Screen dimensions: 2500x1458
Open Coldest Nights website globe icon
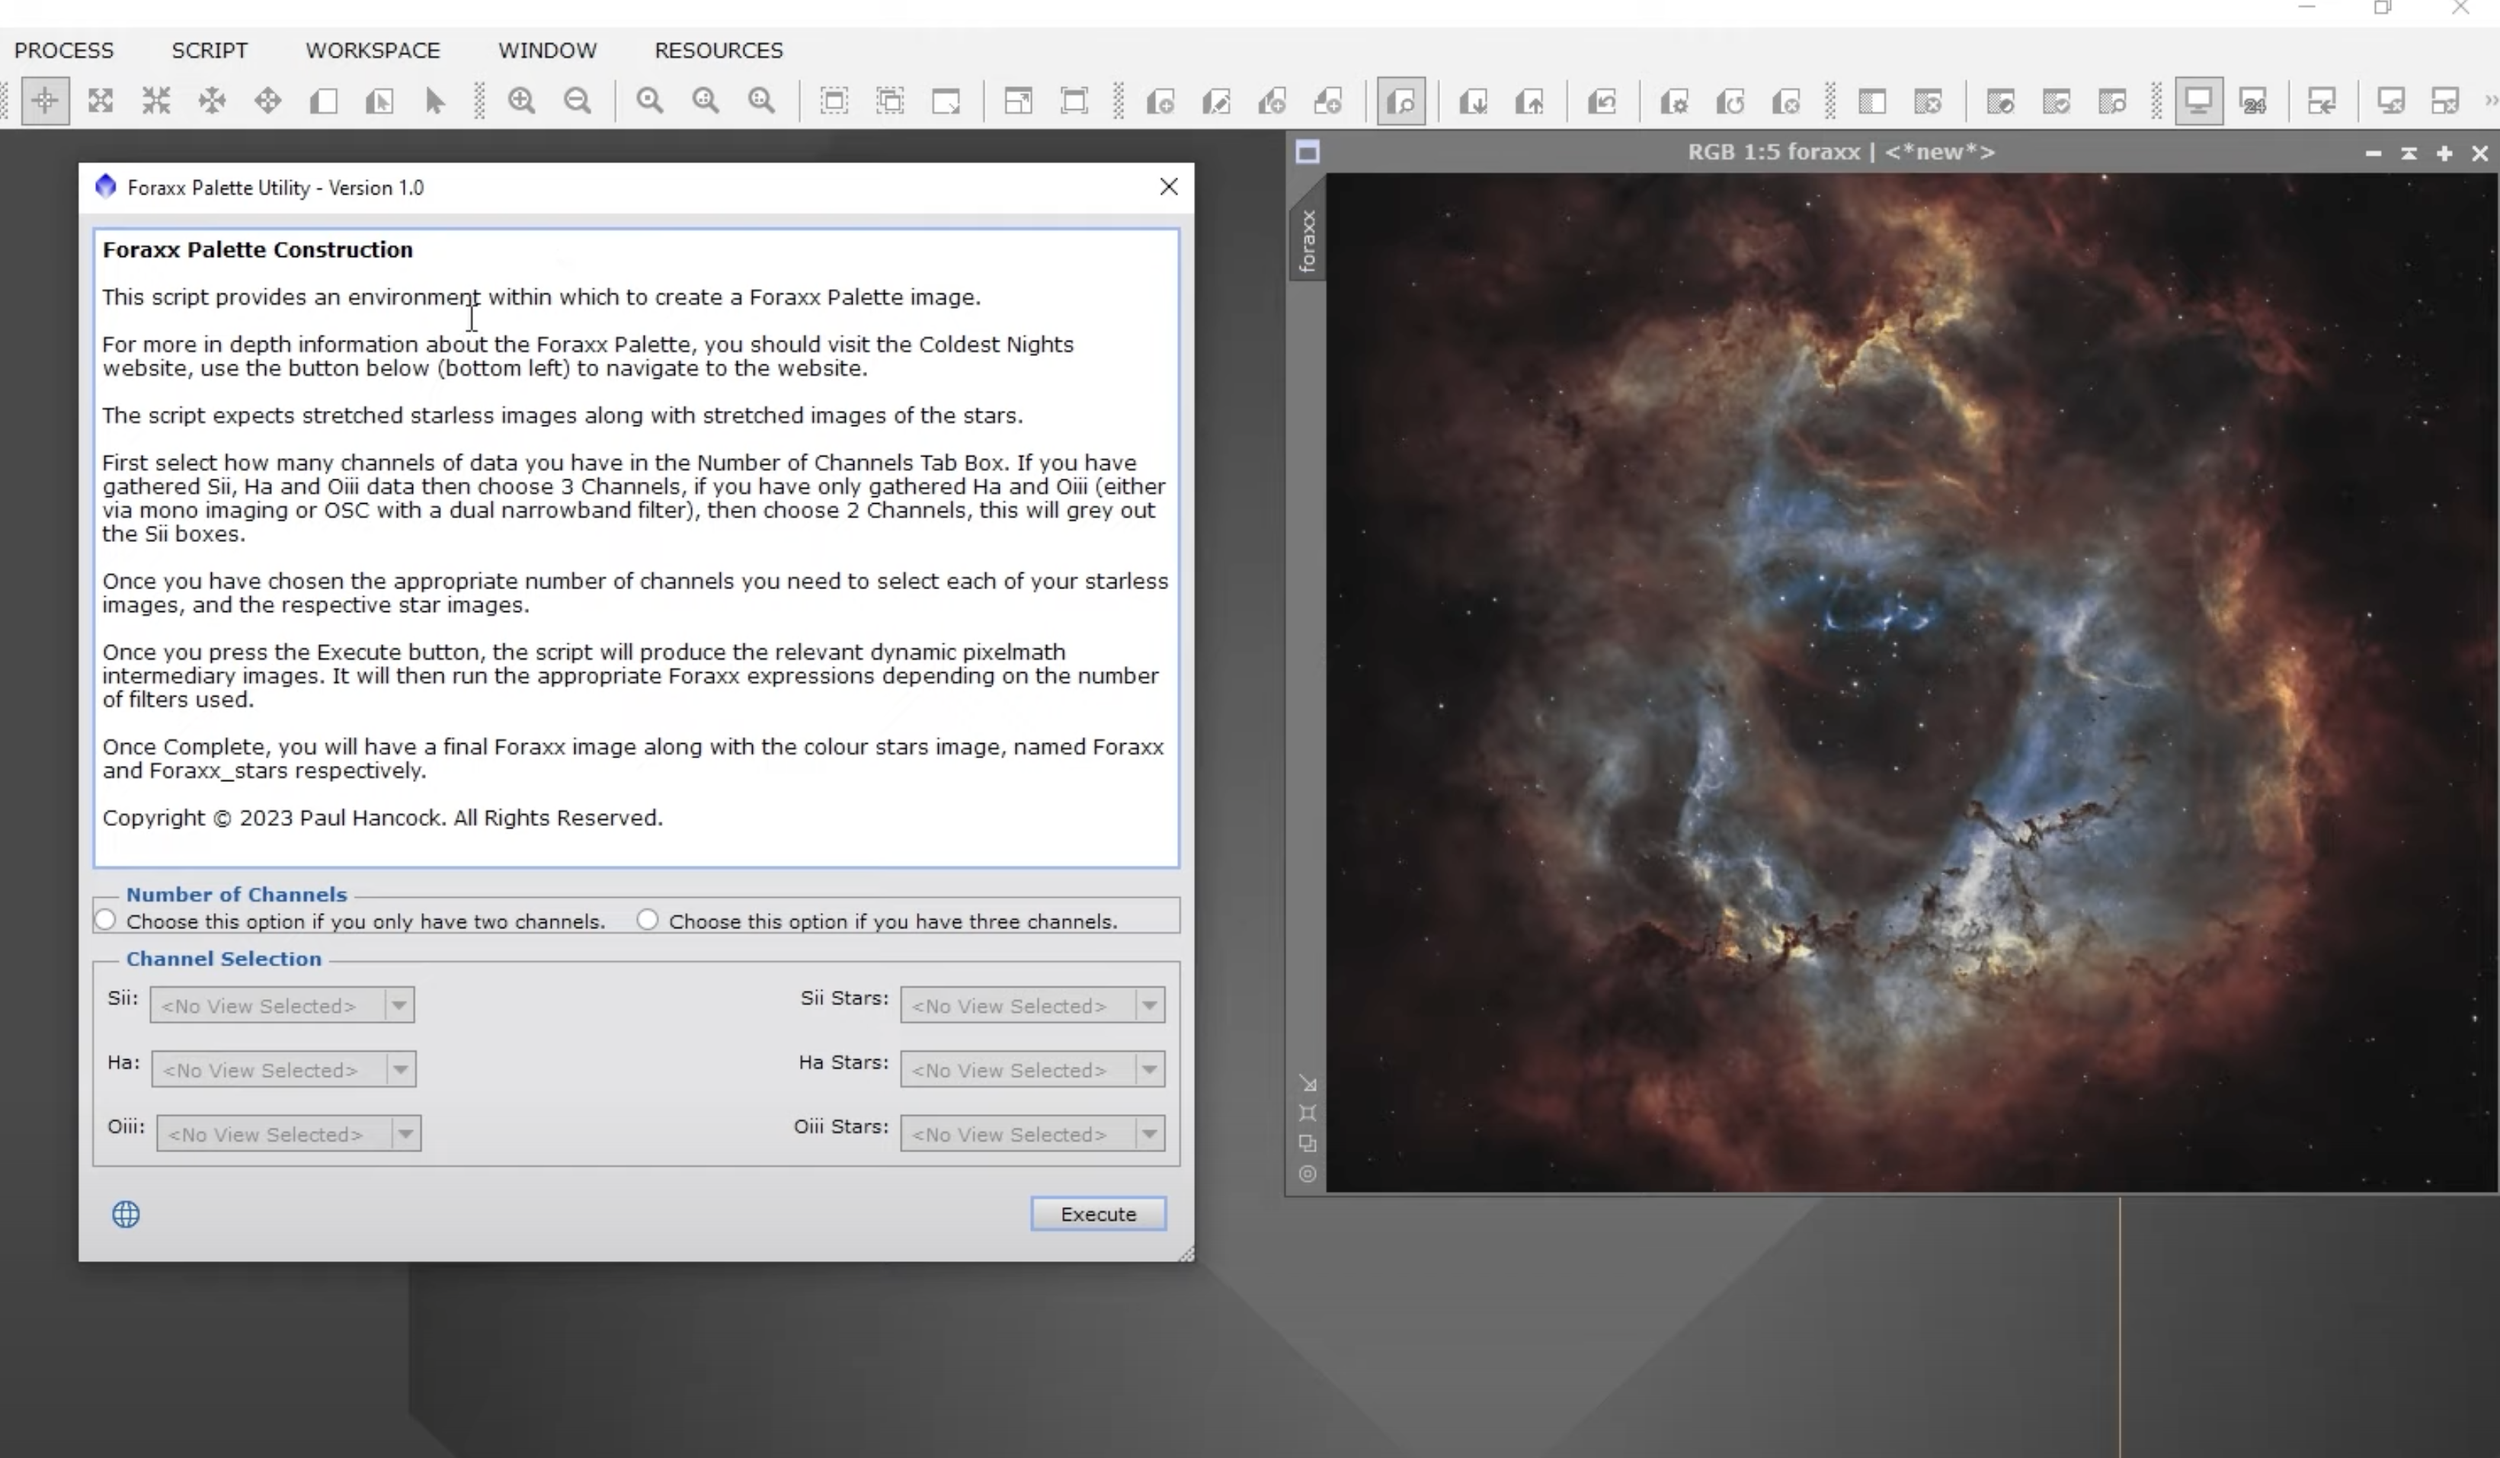click(x=126, y=1214)
